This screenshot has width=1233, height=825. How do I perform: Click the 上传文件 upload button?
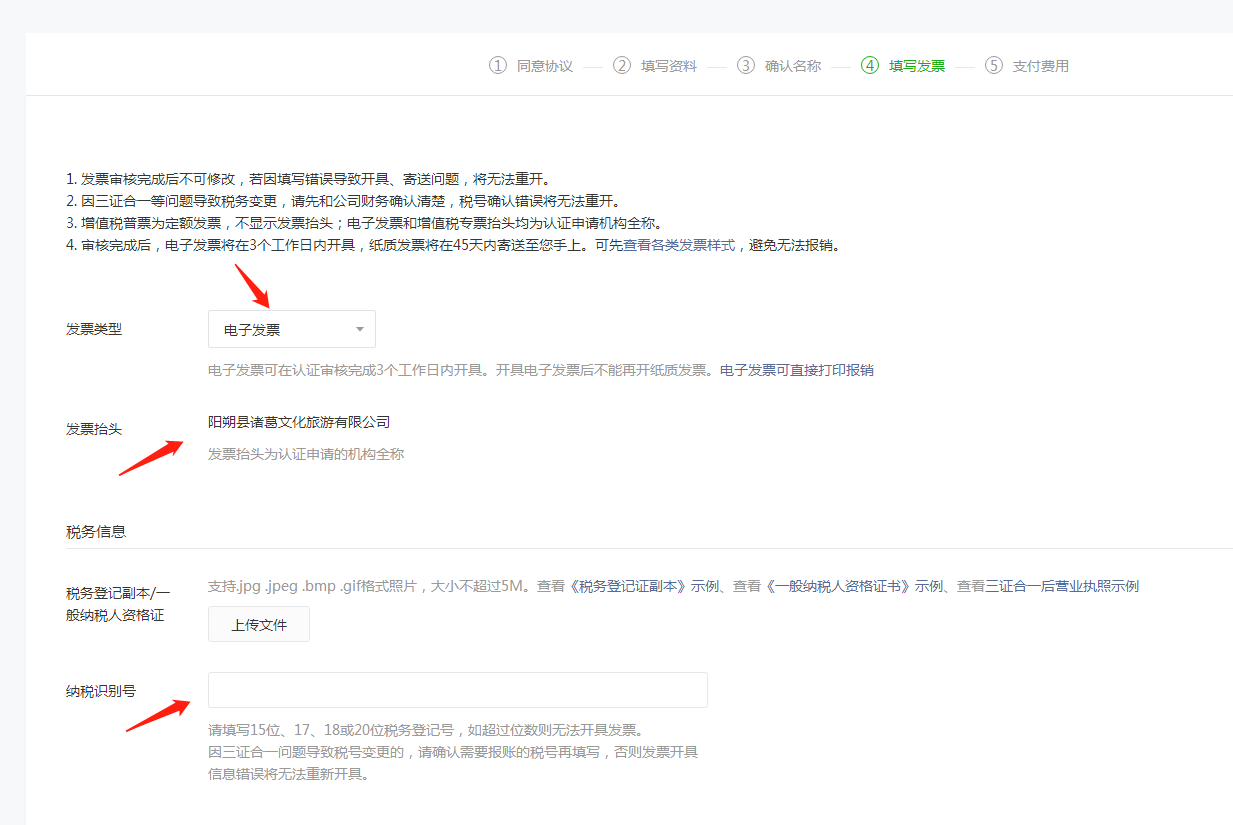tap(258, 624)
